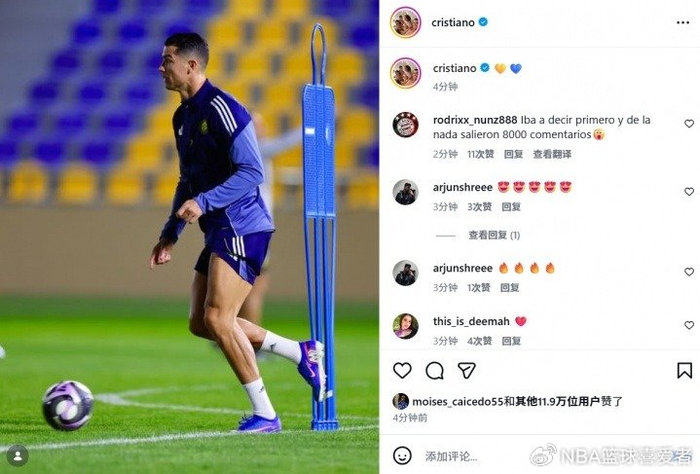The width and height of the screenshot is (700, 474).
Task: Click 回复 under the this_is_deemah comment
Action: coord(511,341)
